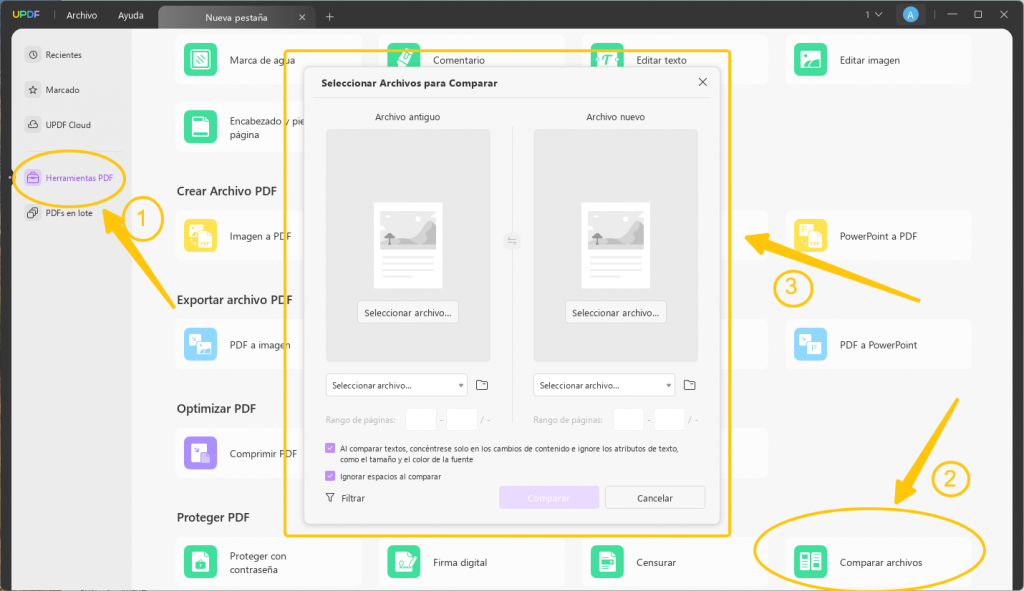This screenshot has height=591, width=1024.
Task: Click the Rango de páginas input field
Action: click(424, 419)
